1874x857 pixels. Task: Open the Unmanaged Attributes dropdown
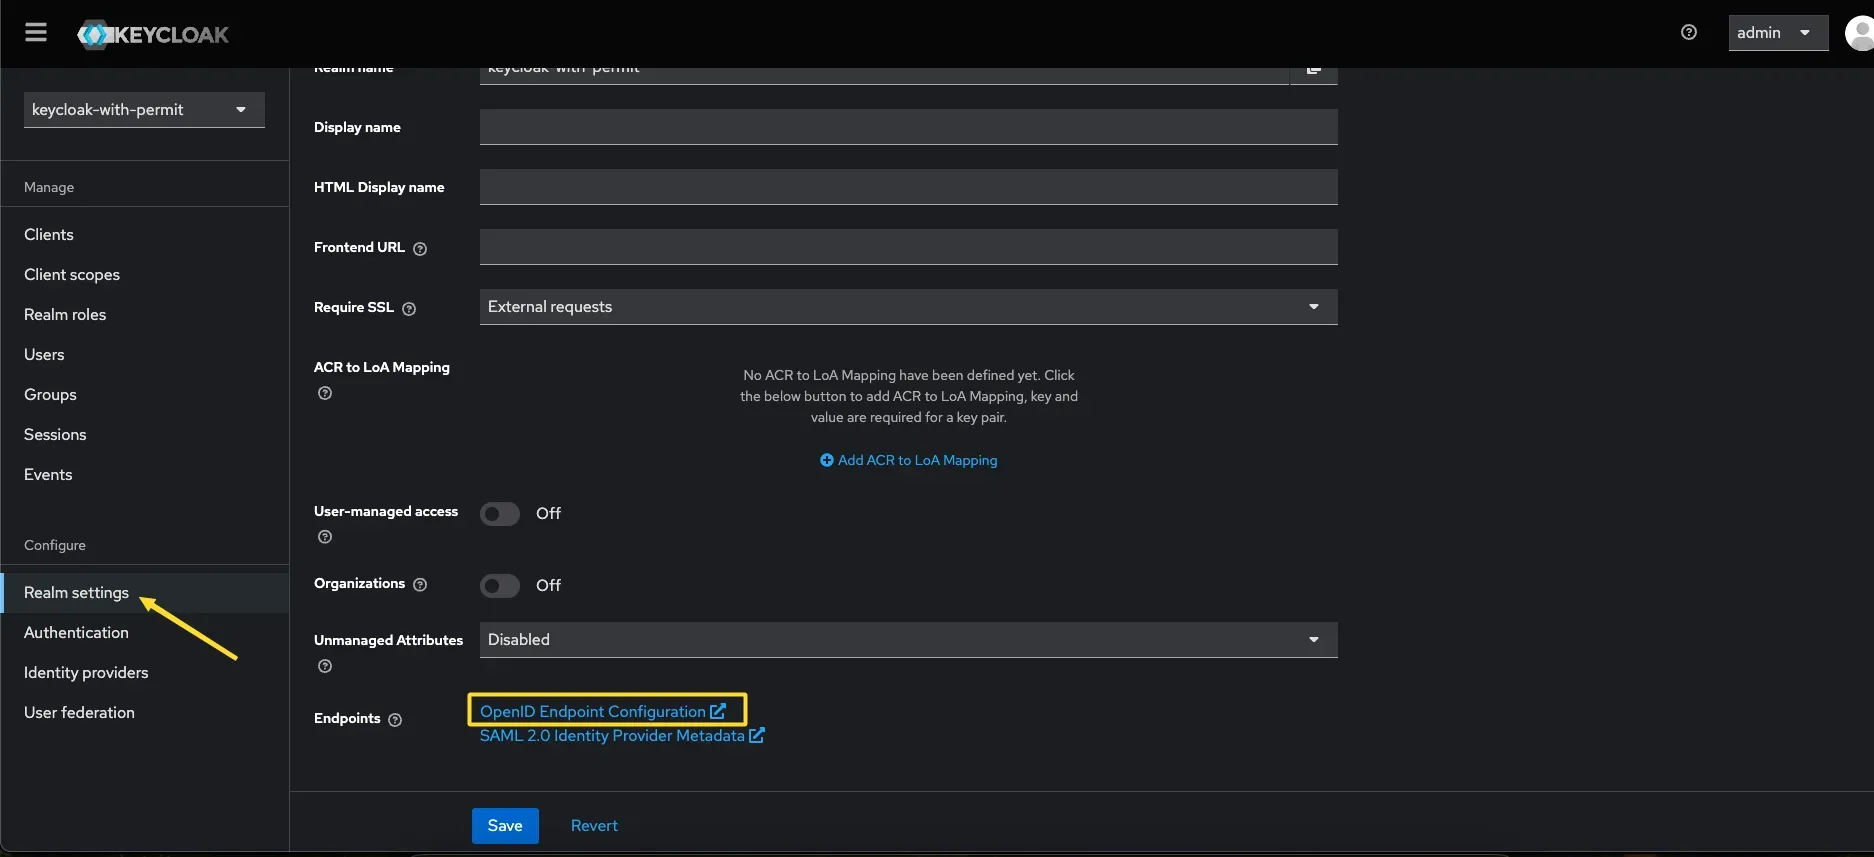[x=908, y=640]
